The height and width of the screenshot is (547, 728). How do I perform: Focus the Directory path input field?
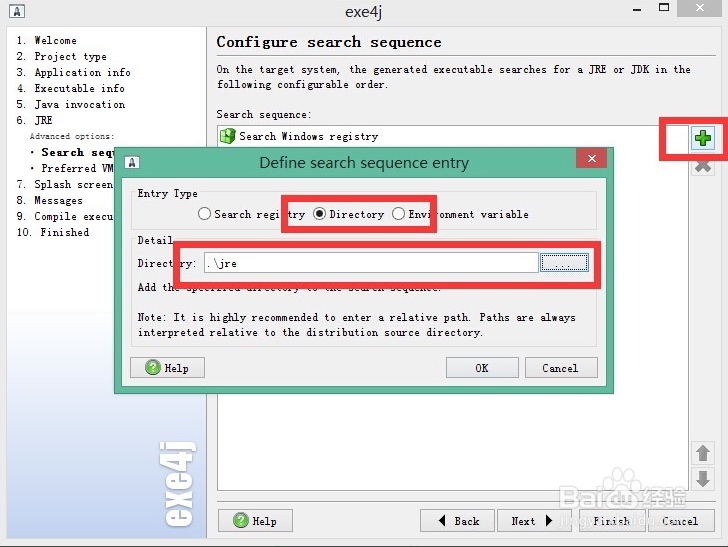point(371,263)
